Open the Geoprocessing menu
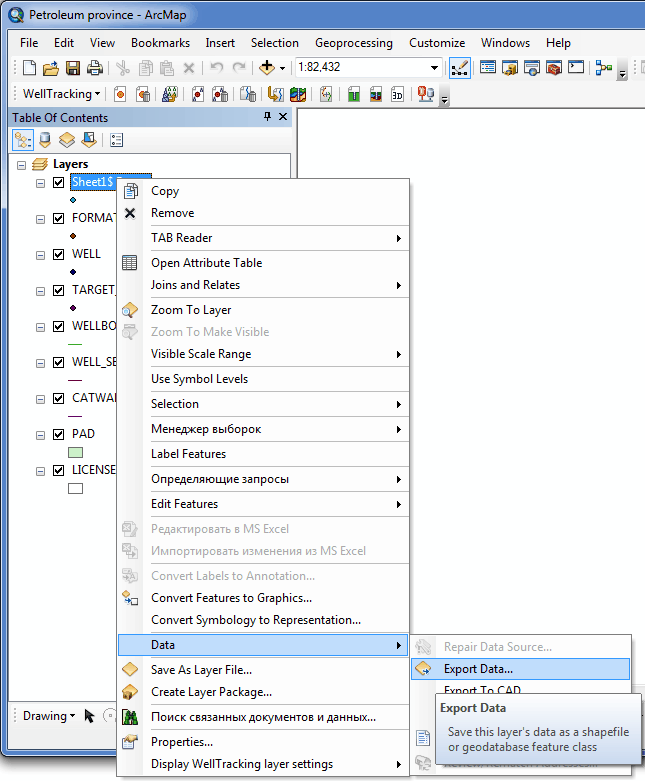The height and width of the screenshot is (781, 645). [x=354, y=43]
